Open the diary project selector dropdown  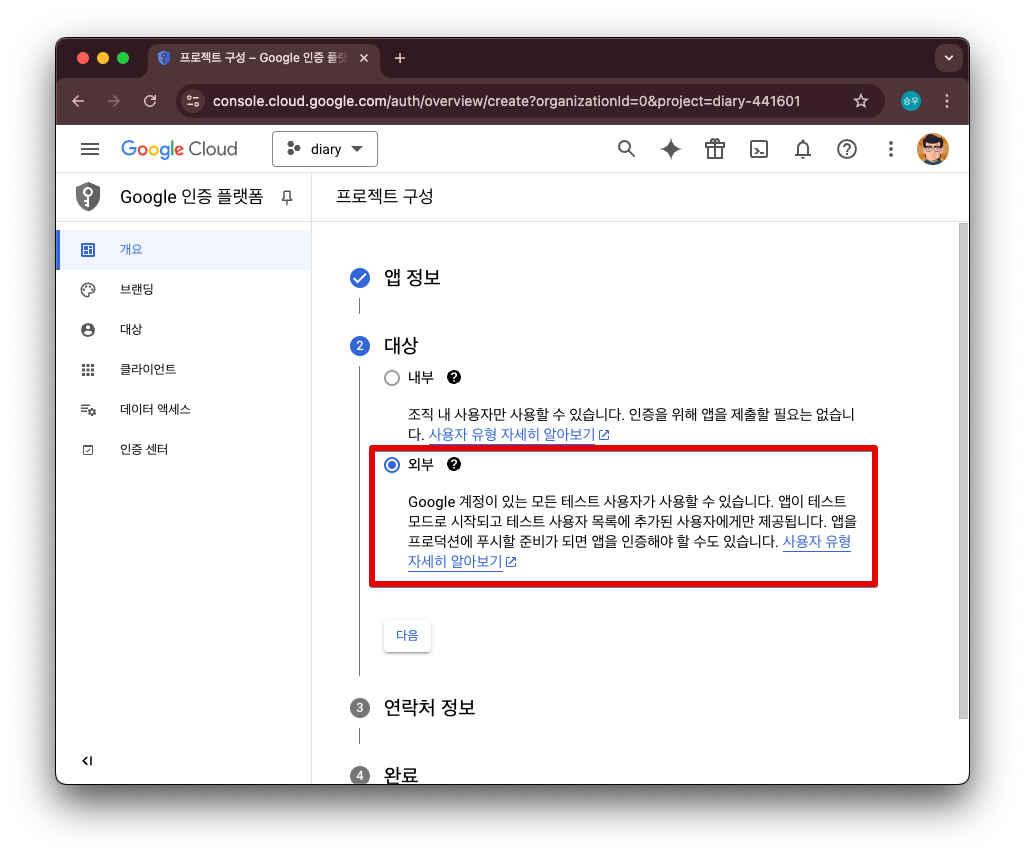point(325,149)
